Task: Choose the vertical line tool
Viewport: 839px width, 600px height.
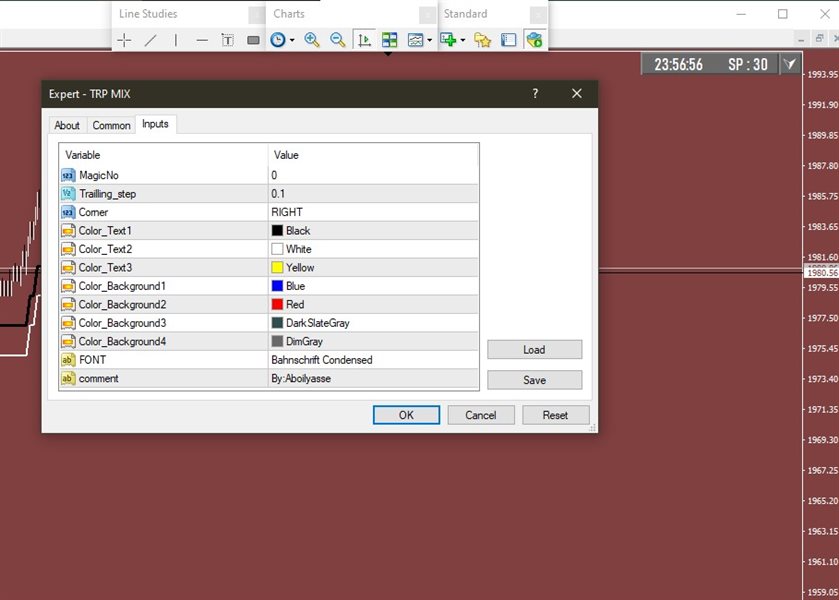Action: click(x=176, y=40)
